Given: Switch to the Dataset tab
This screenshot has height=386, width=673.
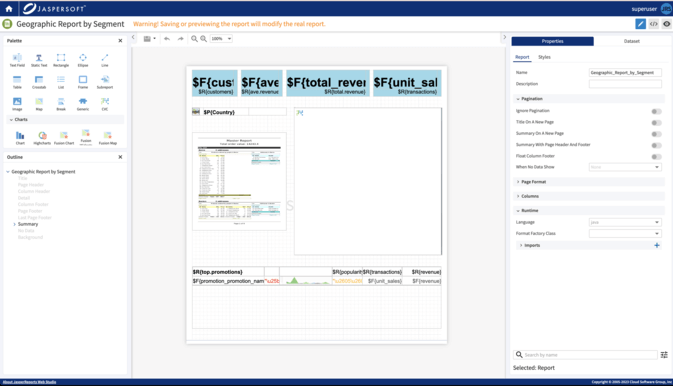Looking at the screenshot, I should point(631,41).
